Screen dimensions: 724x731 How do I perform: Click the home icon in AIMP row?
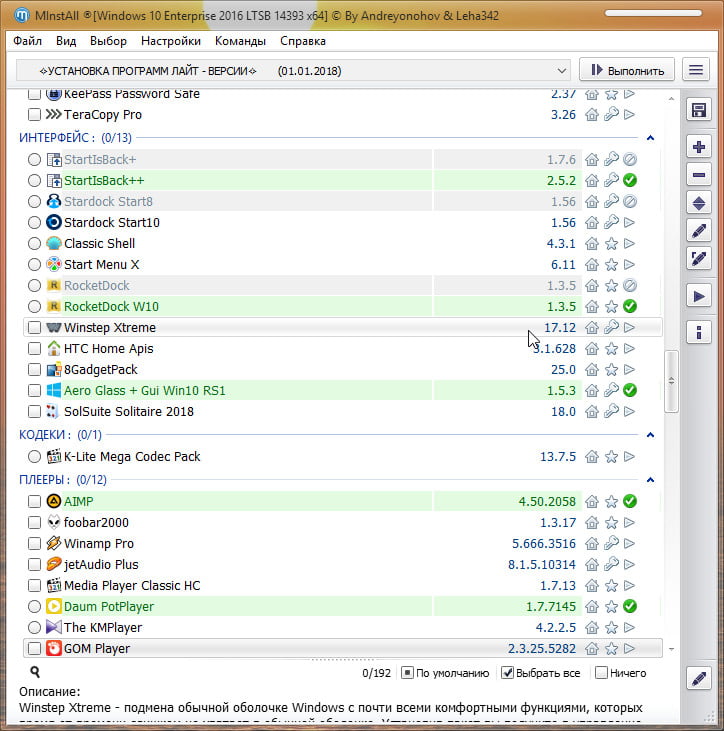pos(592,502)
